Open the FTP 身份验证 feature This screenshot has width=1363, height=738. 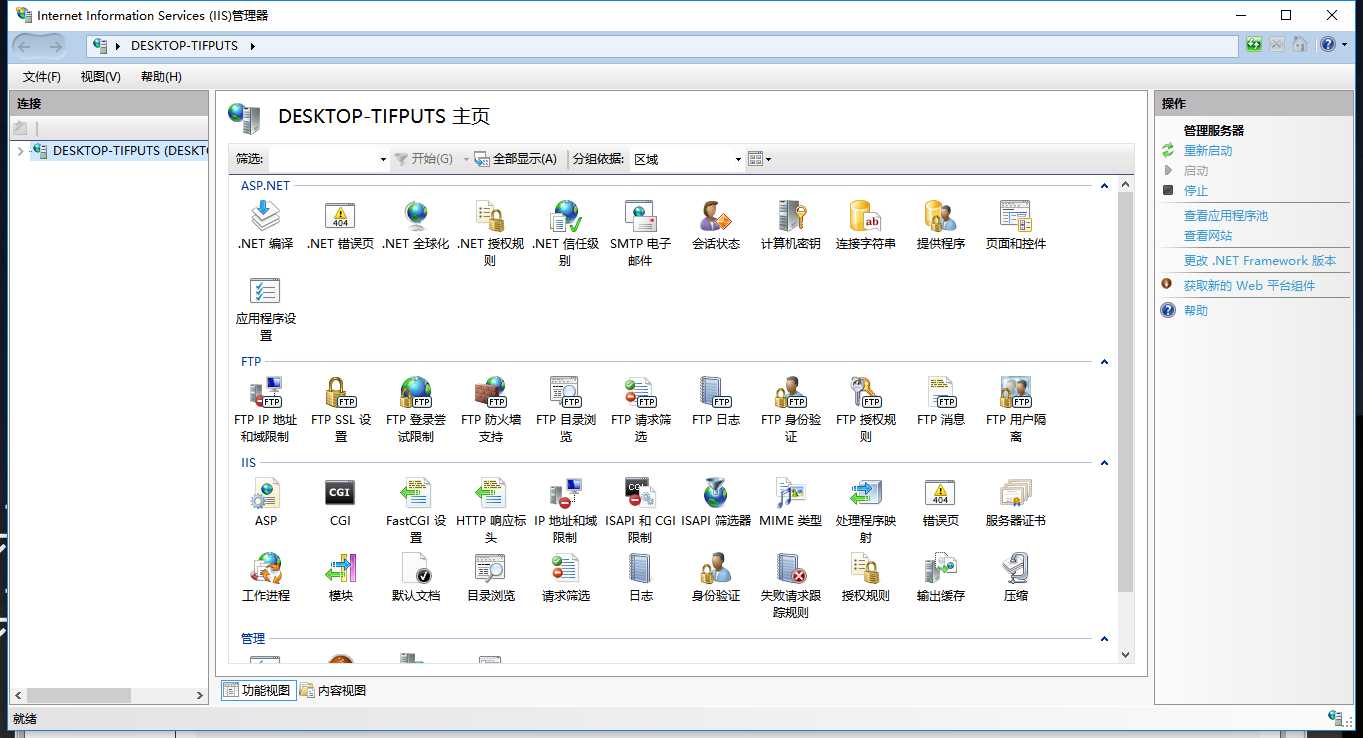click(790, 393)
